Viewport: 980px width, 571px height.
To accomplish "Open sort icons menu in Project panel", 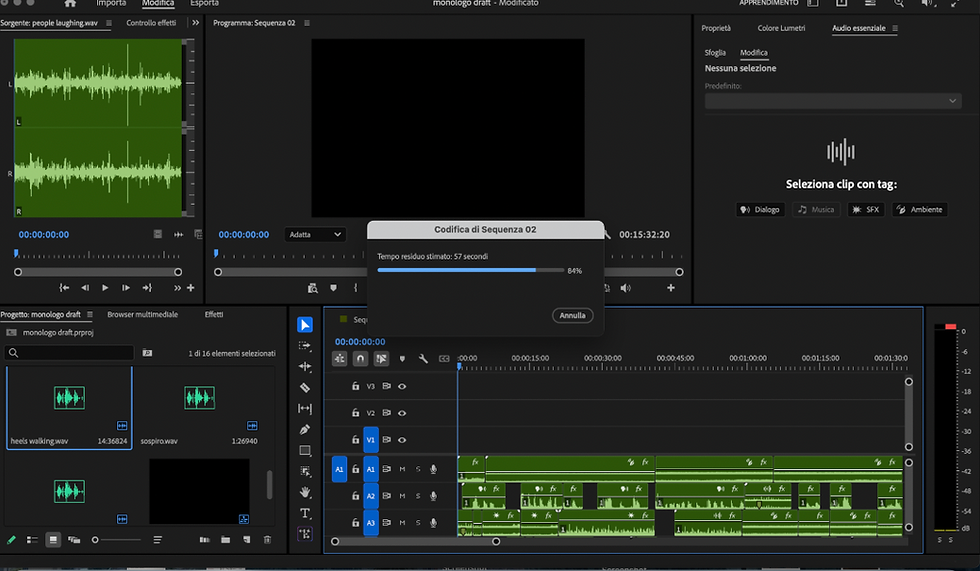I will click(x=158, y=540).
